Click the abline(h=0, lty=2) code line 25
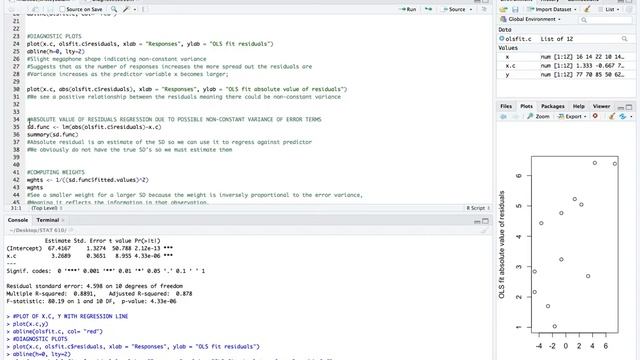Image resolution: width=640 pixels, height=360 pixels. [x=56, y=51]
